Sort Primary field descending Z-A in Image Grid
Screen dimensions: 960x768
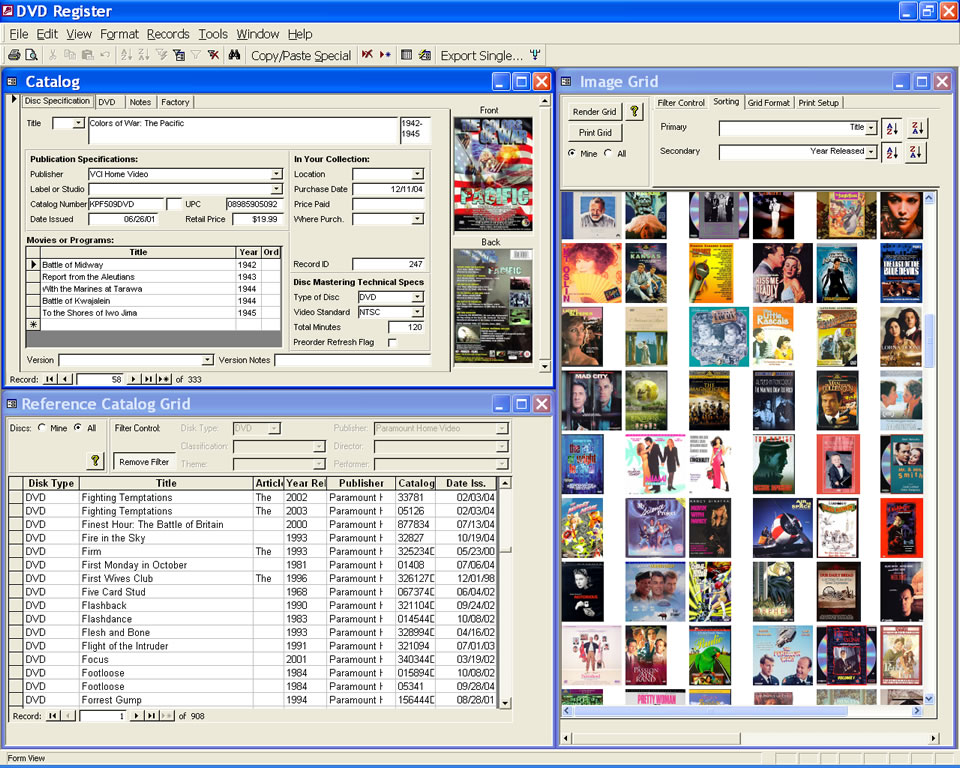click(917, 128)
